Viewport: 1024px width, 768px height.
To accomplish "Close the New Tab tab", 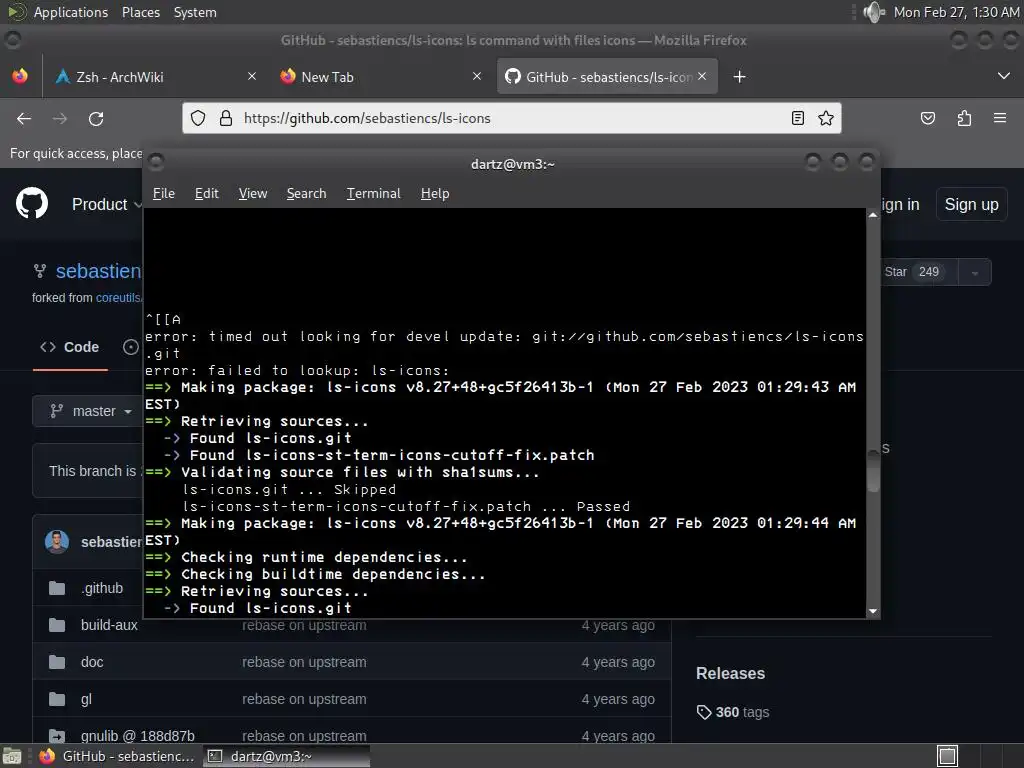I will [x=477, y=76].
